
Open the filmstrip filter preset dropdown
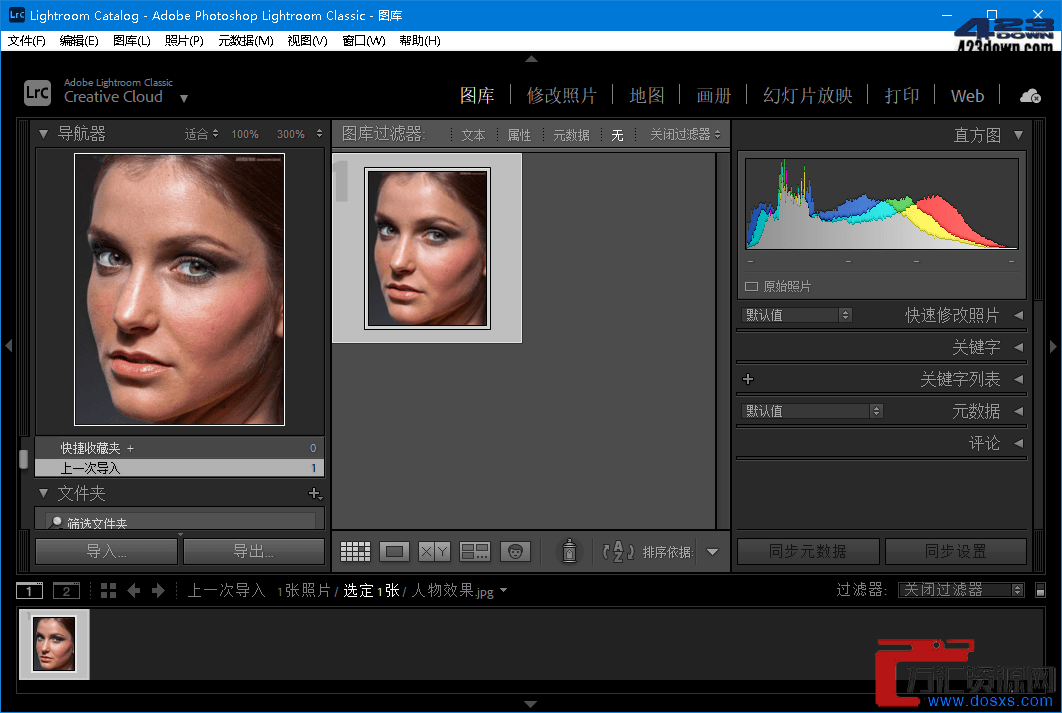961,590
